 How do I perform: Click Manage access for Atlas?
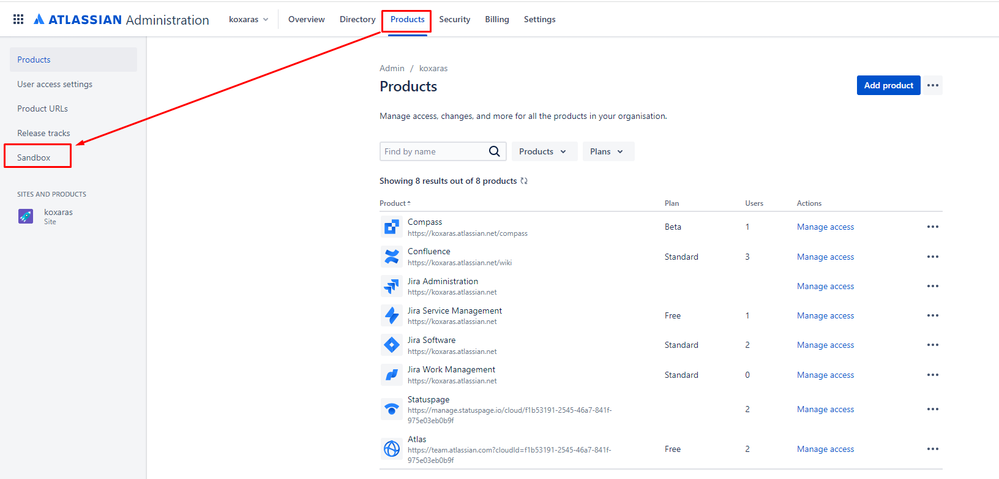click(x=825, y=449)
